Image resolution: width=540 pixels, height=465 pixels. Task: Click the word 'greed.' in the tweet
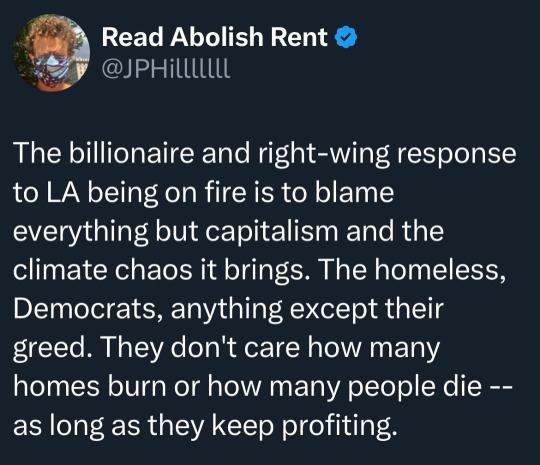[51, 349]
